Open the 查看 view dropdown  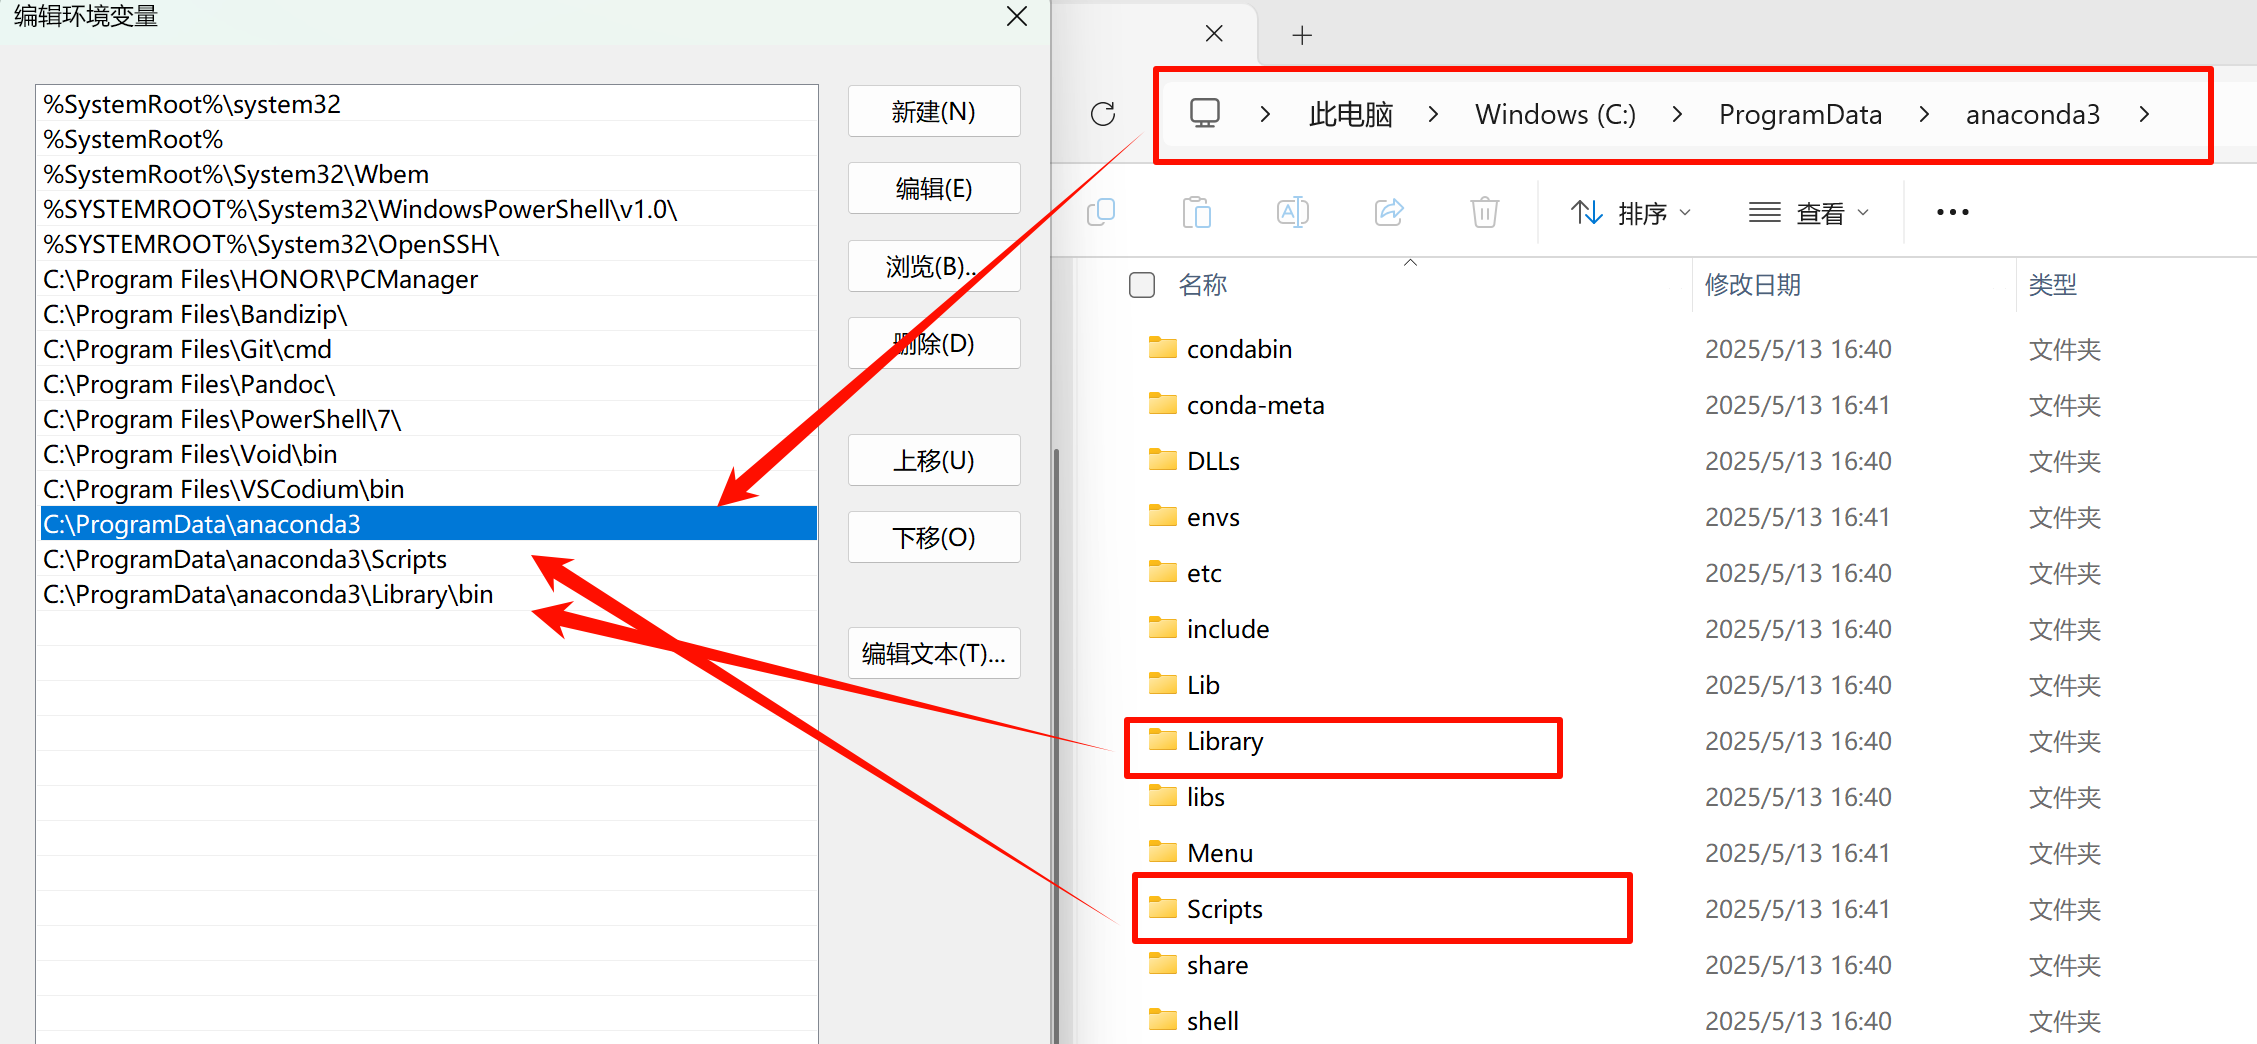tap(1808, 213)
